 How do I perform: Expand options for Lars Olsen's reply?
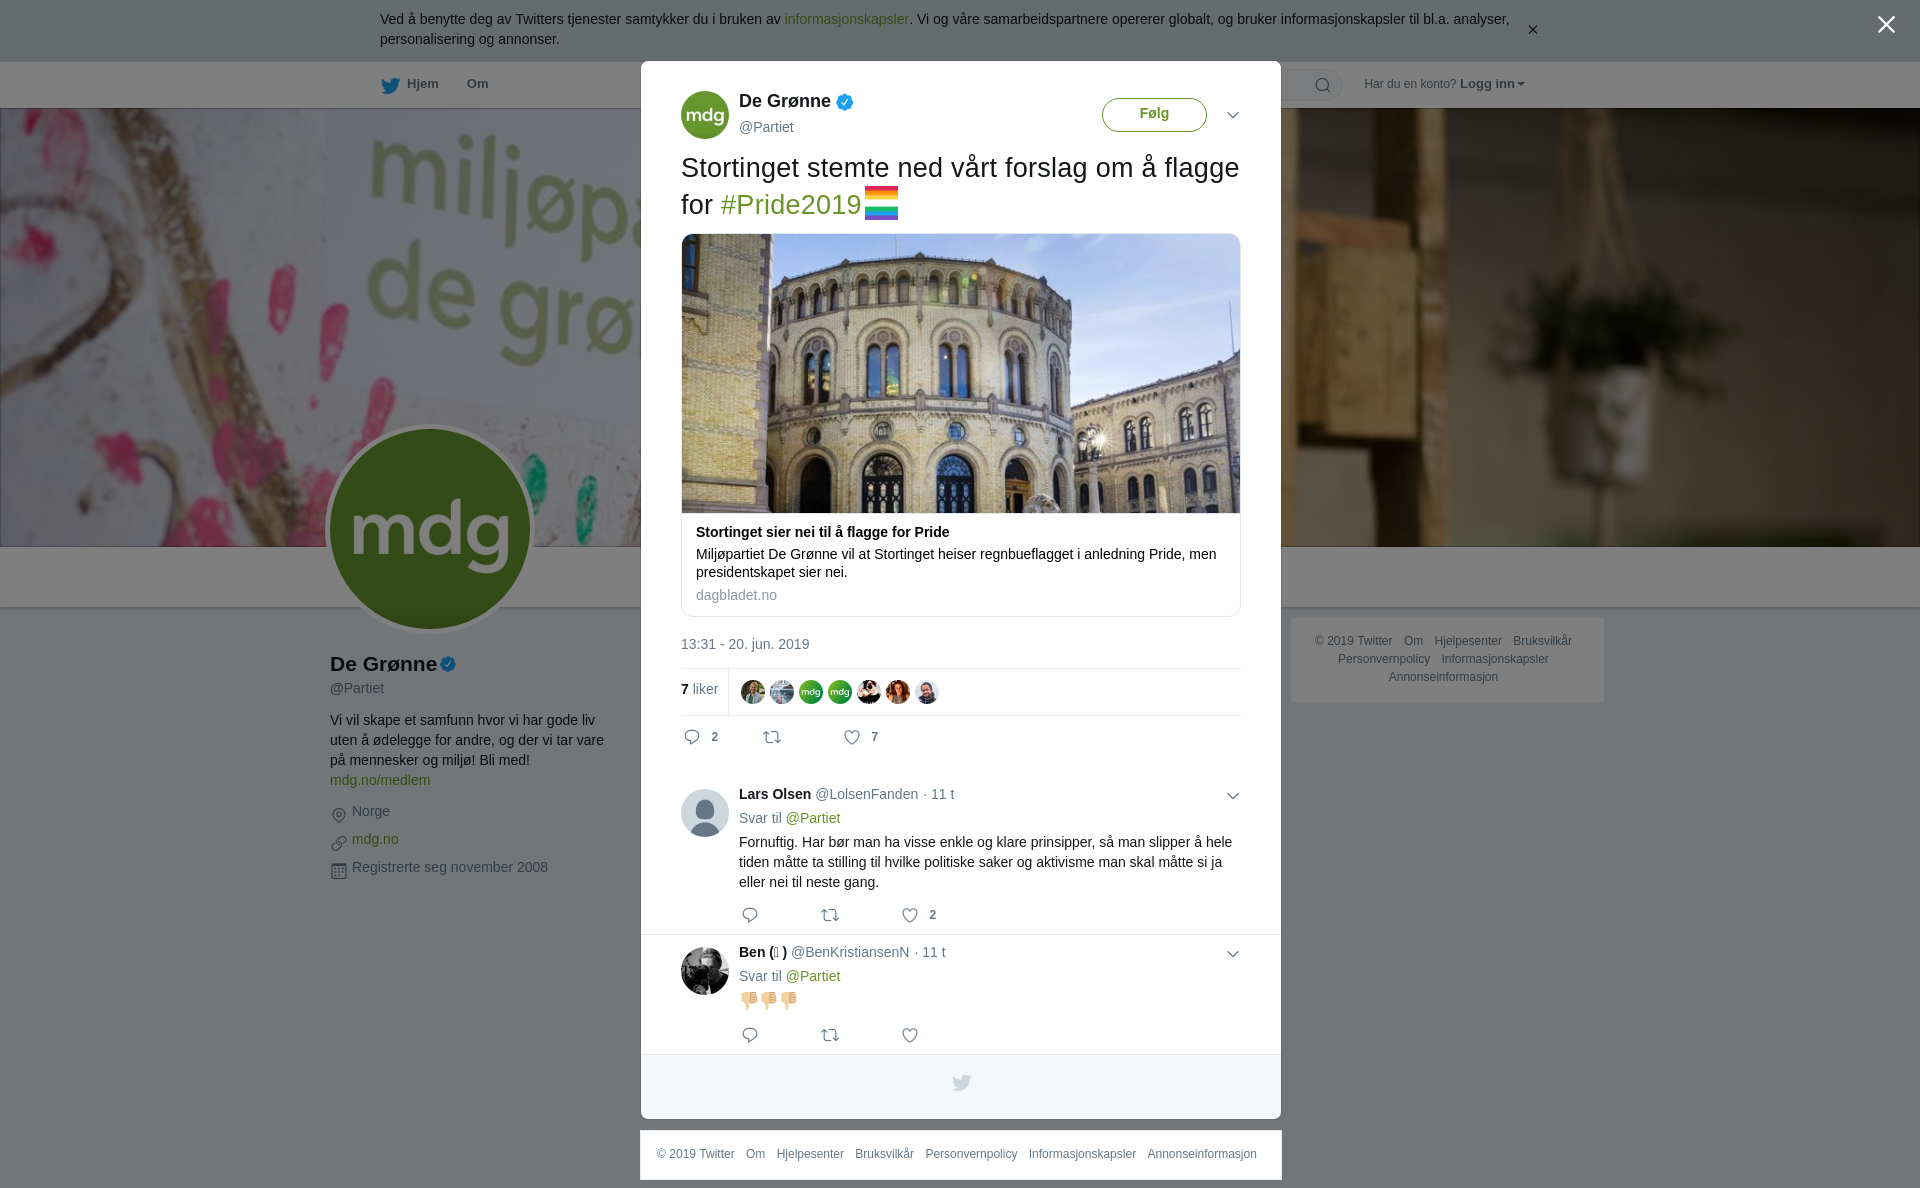(x=1233, y=796)
